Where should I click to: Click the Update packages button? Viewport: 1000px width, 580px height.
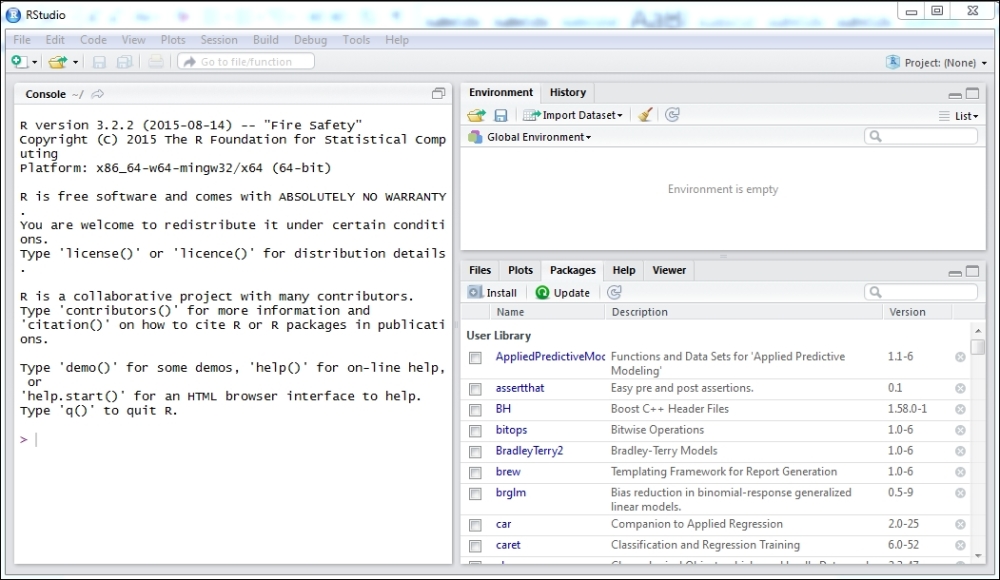562,293
